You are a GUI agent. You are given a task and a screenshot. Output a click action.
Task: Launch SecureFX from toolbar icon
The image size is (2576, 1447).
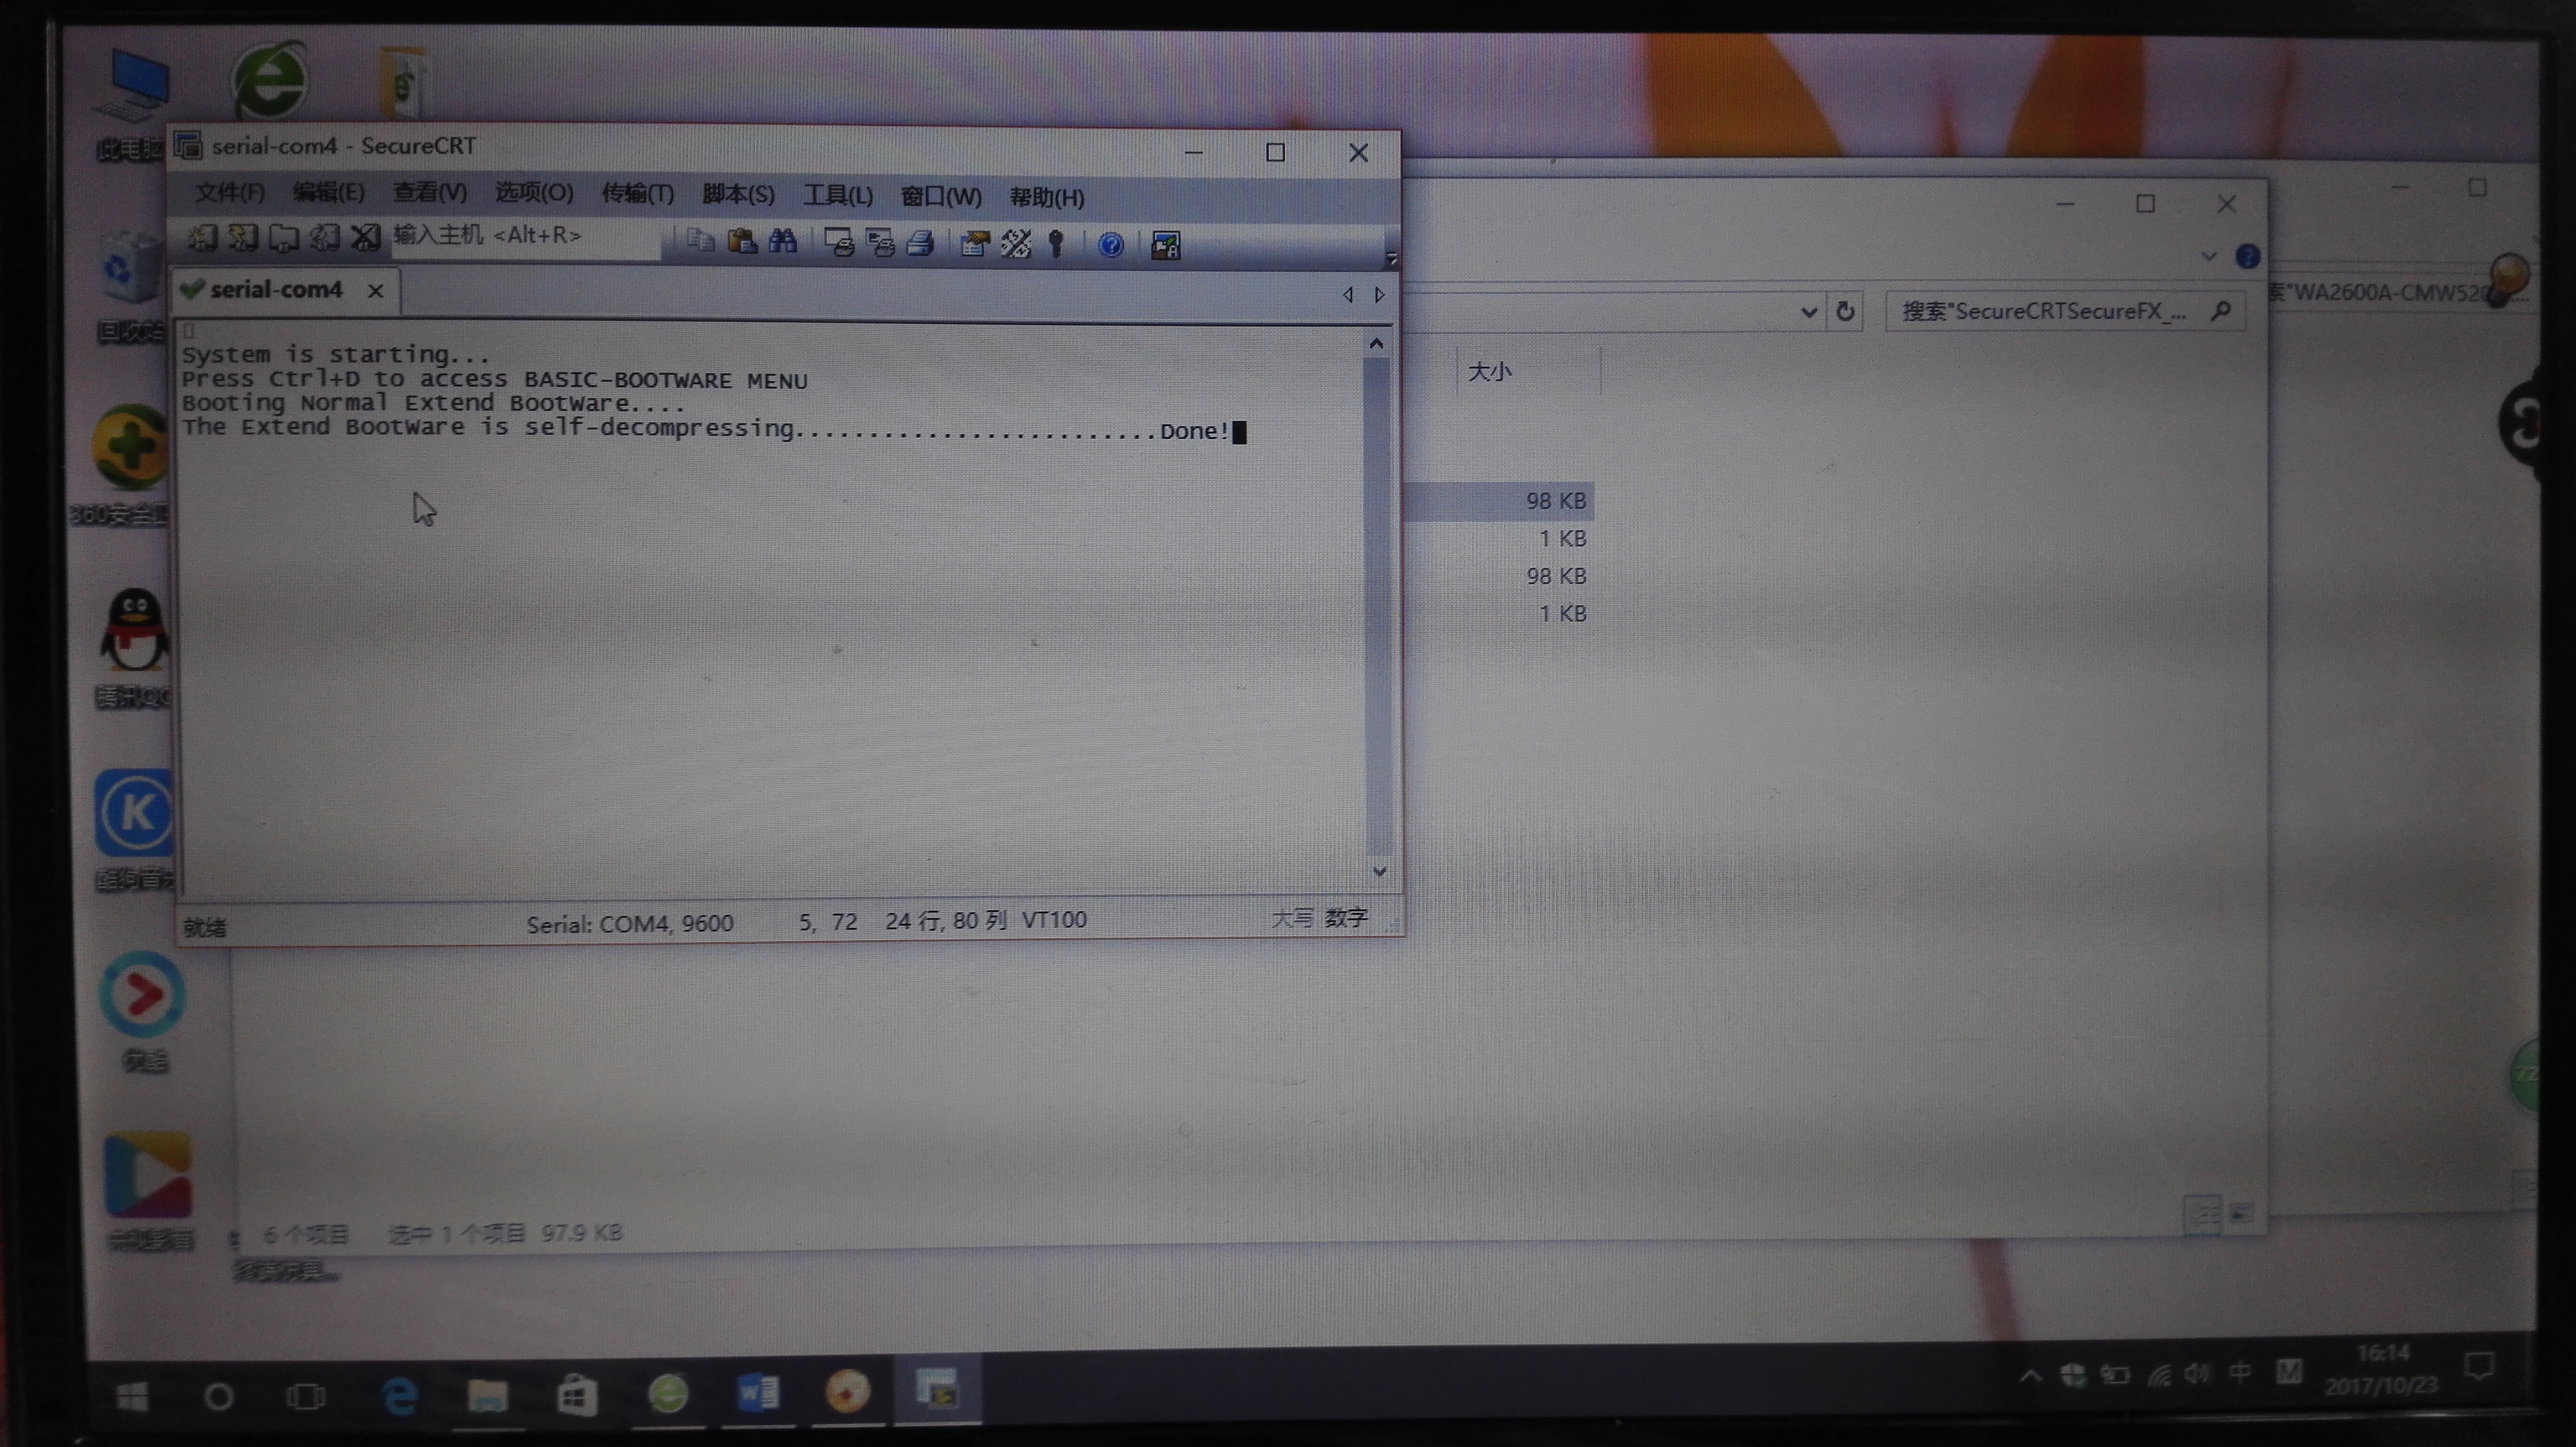click(x=1165, y=246)
